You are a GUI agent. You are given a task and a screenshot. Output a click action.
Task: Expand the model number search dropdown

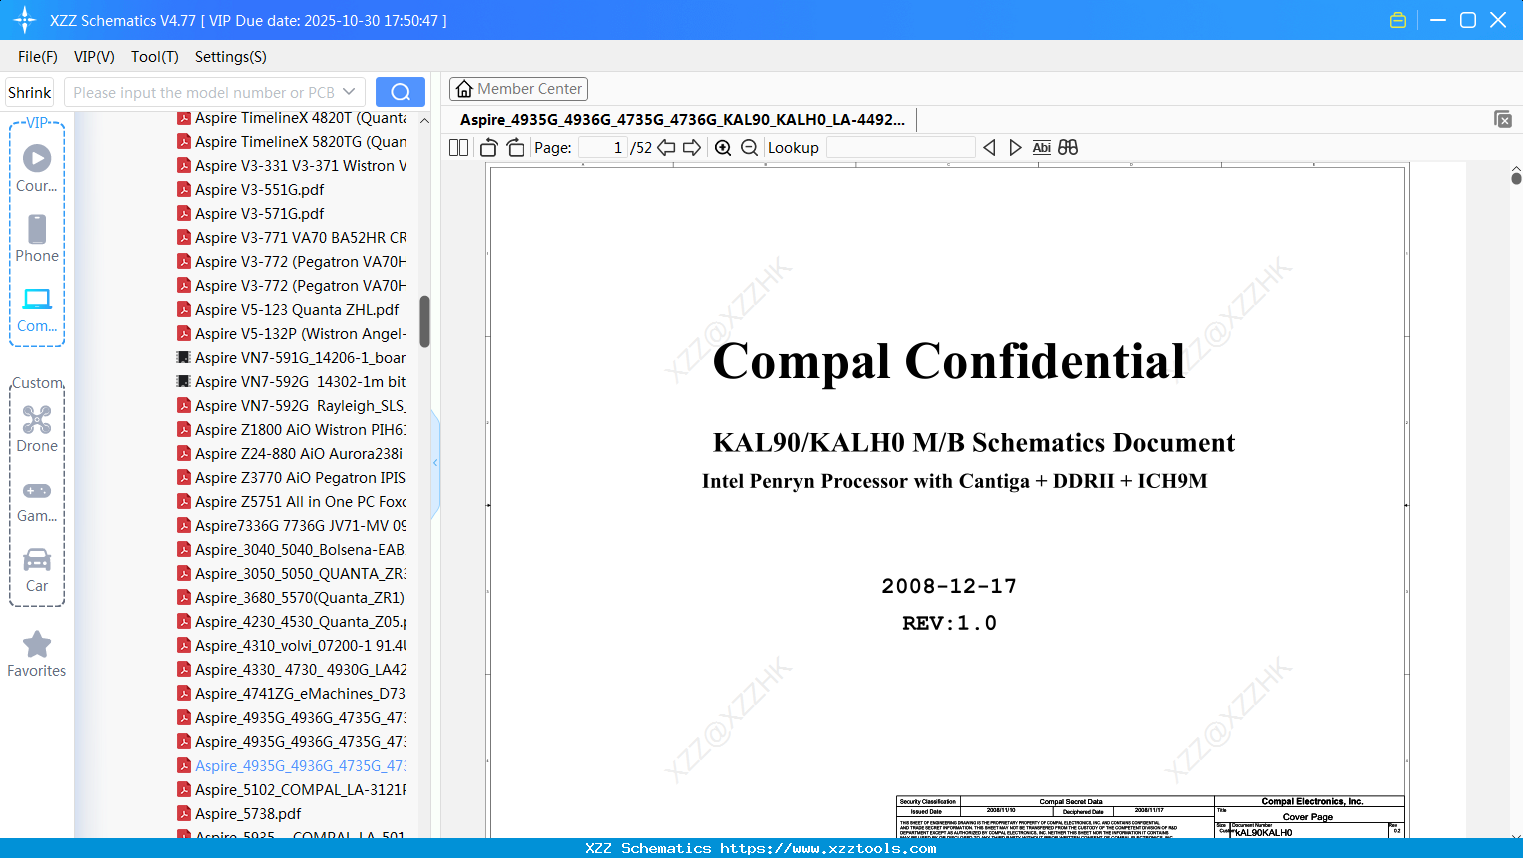349,92
